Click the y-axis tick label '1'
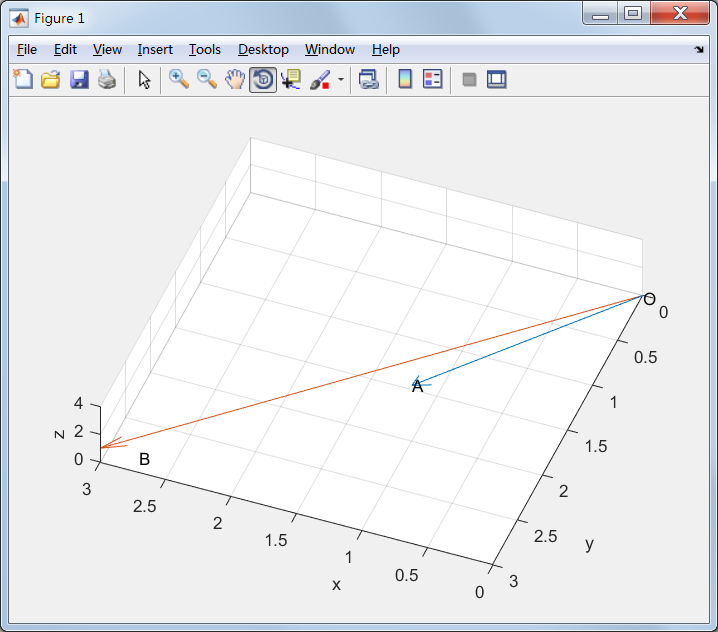 coord(614,403)
